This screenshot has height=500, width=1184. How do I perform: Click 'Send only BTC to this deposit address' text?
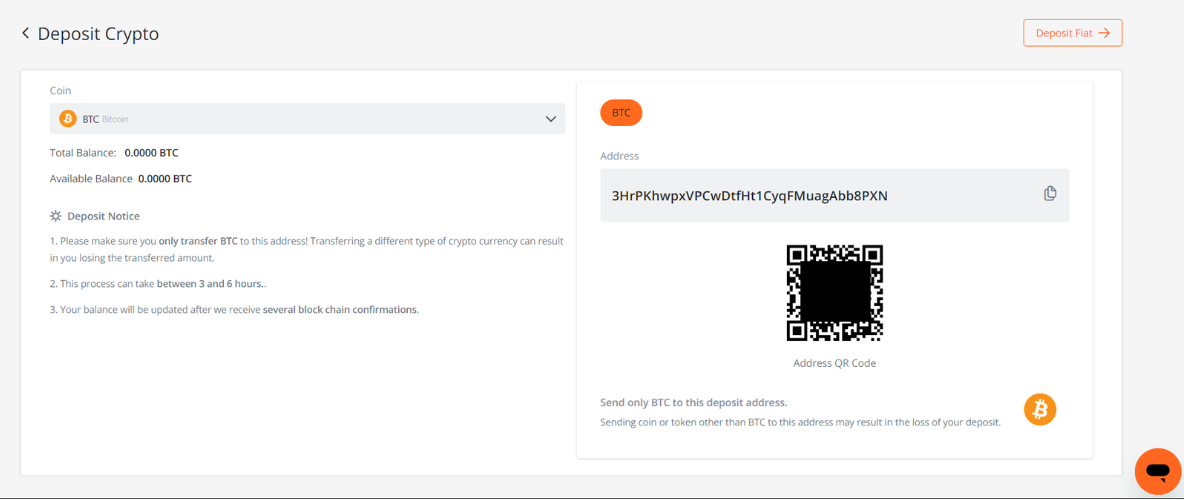coord(693,403)
